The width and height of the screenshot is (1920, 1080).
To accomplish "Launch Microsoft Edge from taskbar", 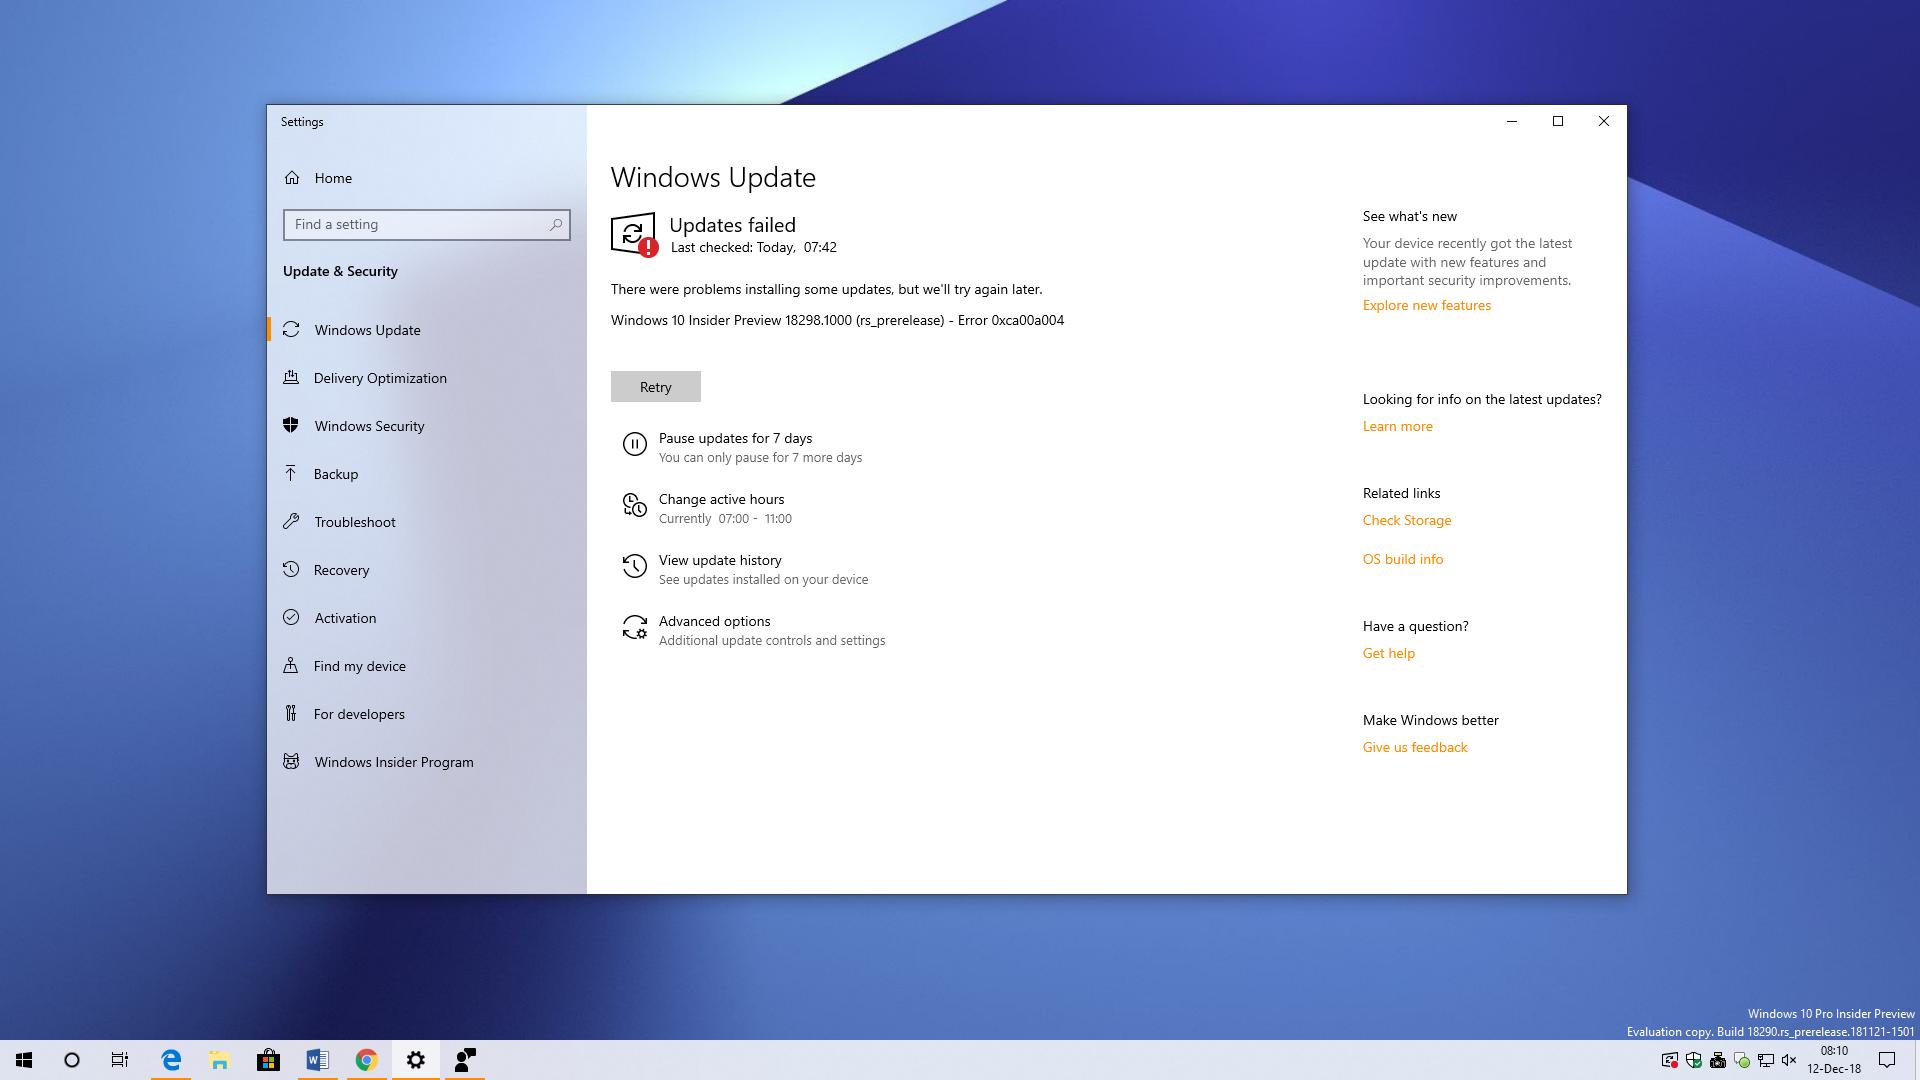I will pos(171,1060).
